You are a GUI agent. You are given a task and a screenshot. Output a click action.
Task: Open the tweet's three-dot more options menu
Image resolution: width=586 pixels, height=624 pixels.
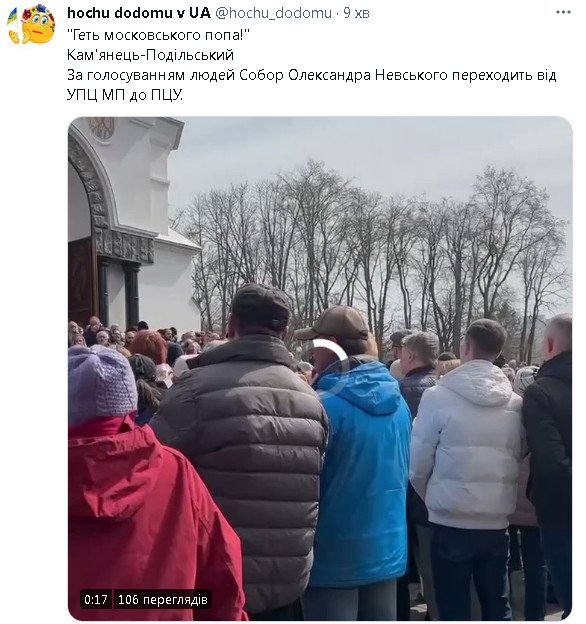coord(563,13)
